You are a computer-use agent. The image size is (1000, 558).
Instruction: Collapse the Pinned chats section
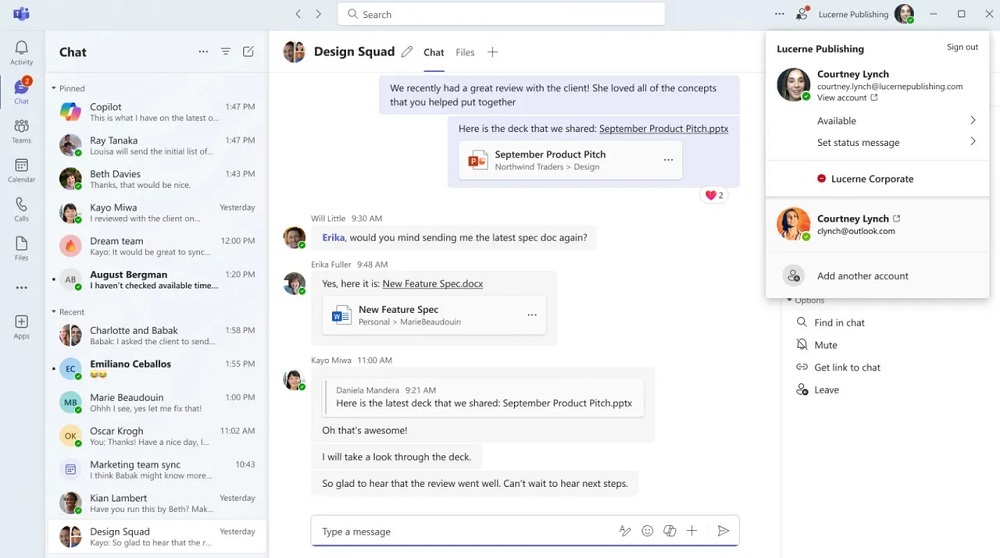point(54,88)
